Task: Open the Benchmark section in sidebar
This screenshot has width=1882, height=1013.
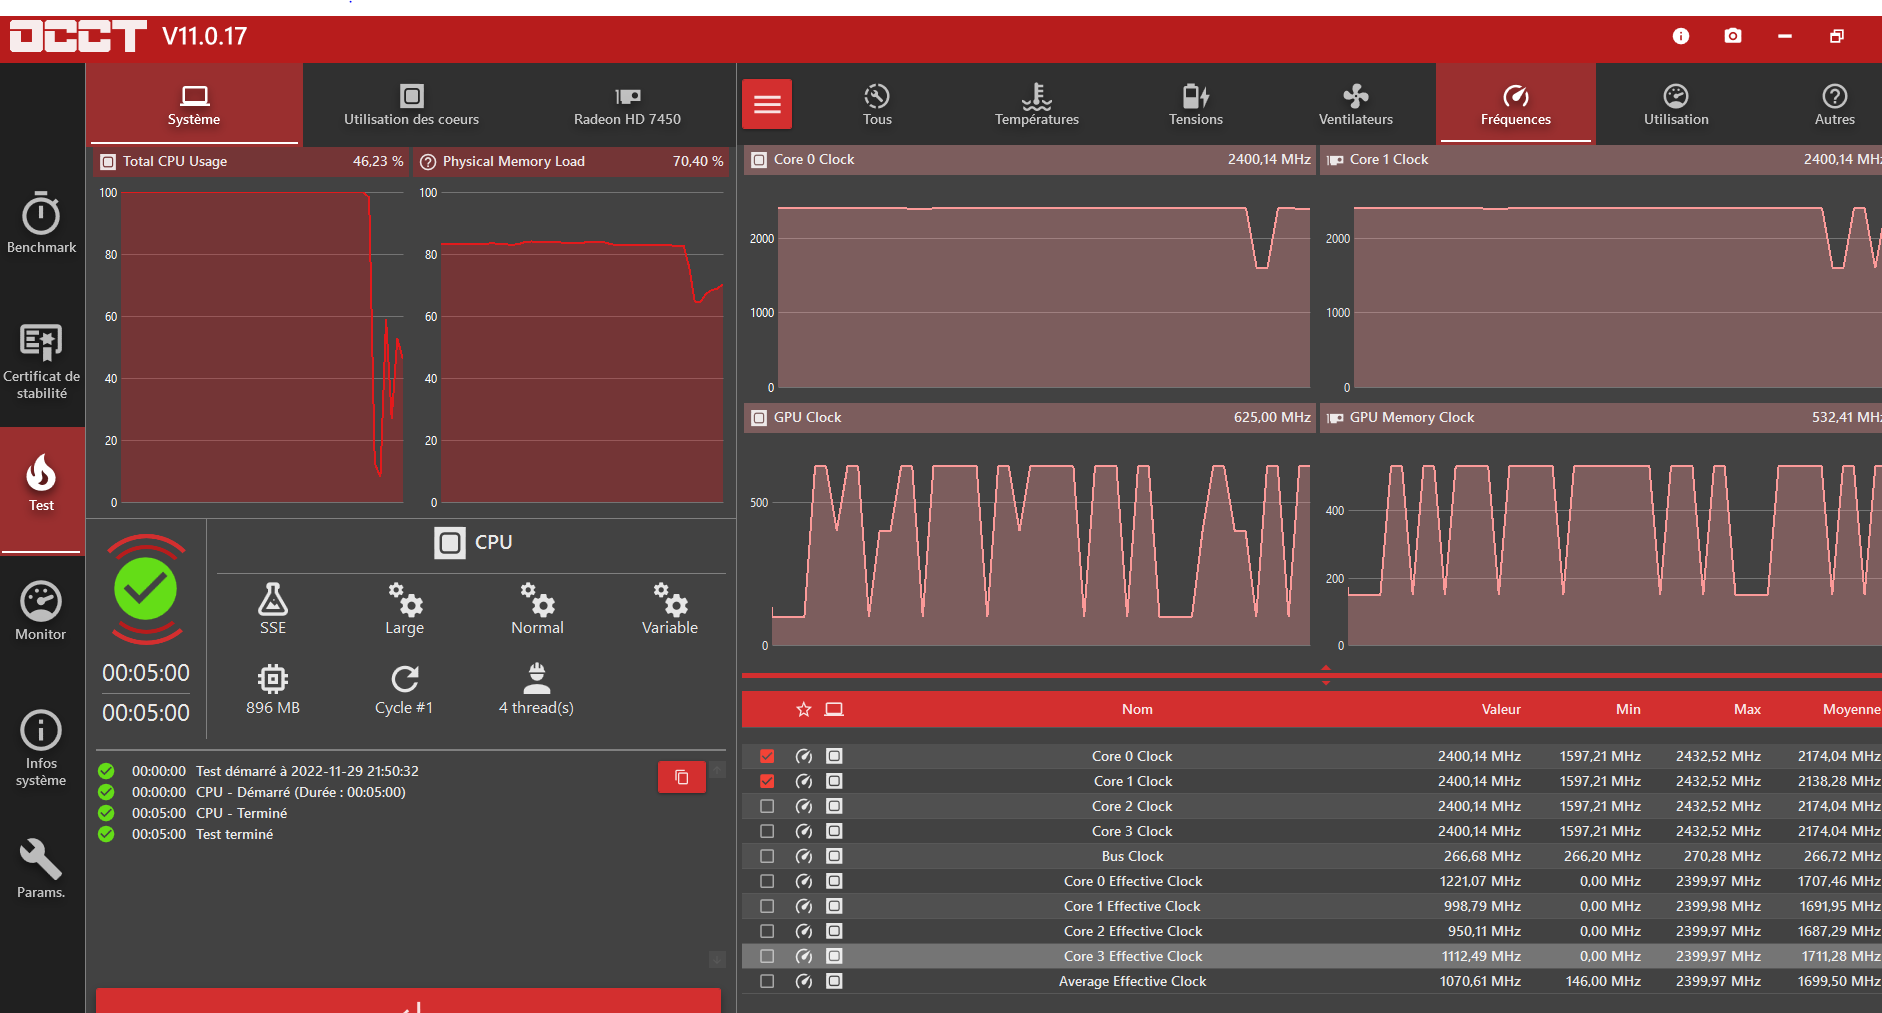Action: [x=41, y=222]
